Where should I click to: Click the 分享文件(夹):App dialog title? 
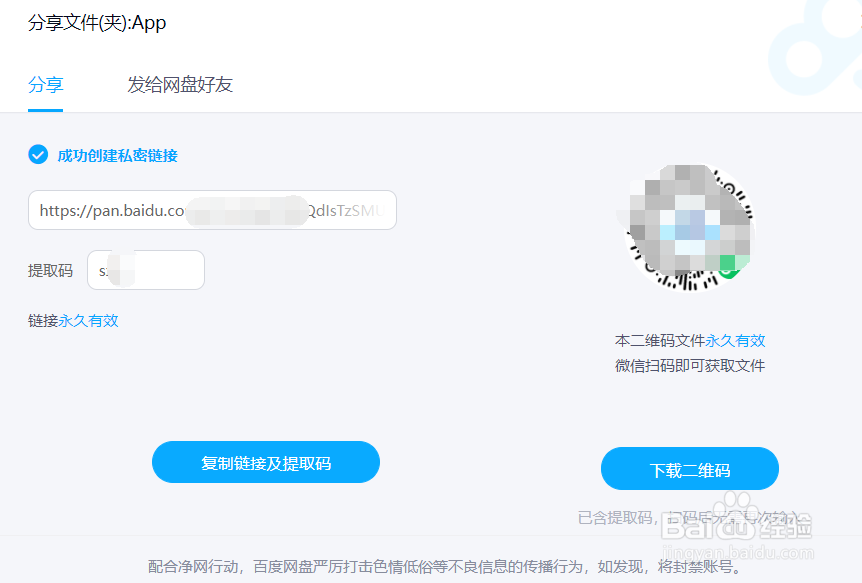pos(97,23)
